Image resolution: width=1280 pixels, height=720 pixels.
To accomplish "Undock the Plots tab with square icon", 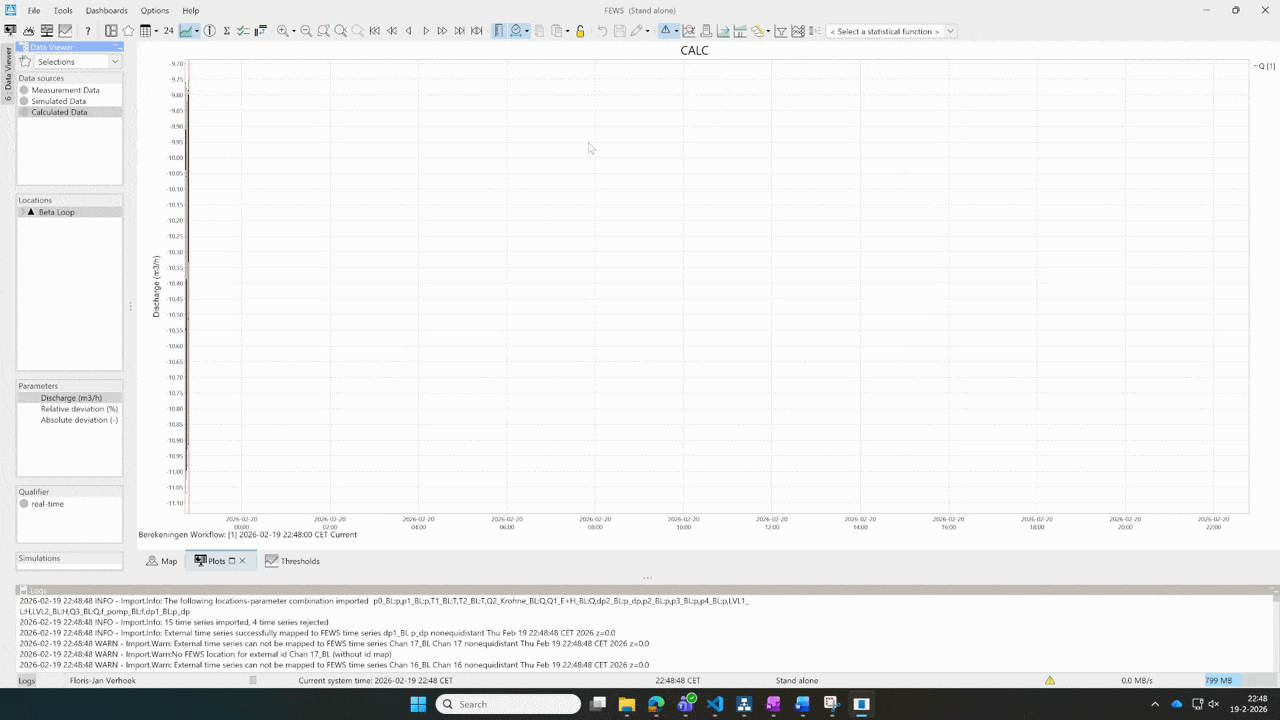I will pos(232,561).
